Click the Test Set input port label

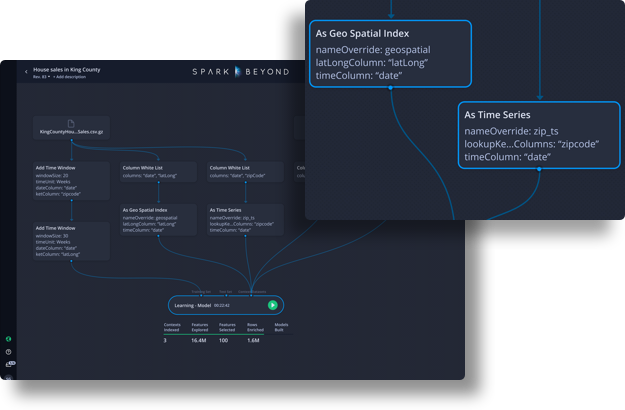[x=226, y=292]
